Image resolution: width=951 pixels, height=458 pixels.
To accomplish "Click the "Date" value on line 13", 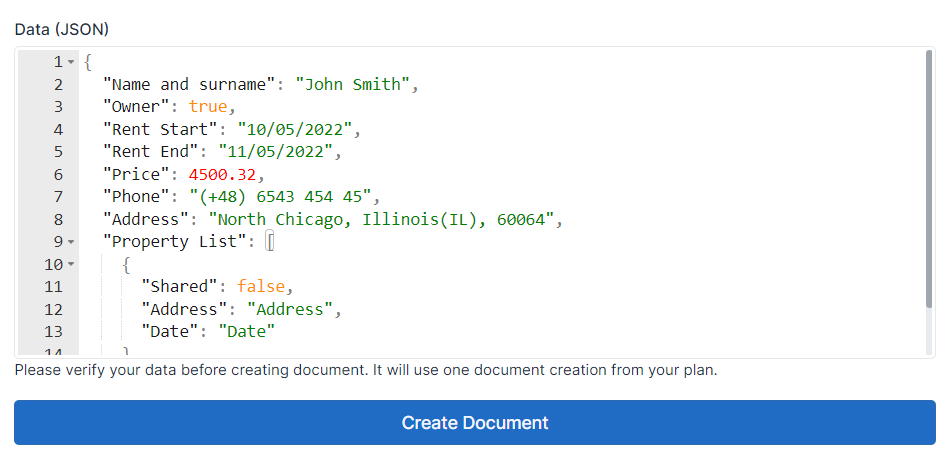I will (245, 332).
